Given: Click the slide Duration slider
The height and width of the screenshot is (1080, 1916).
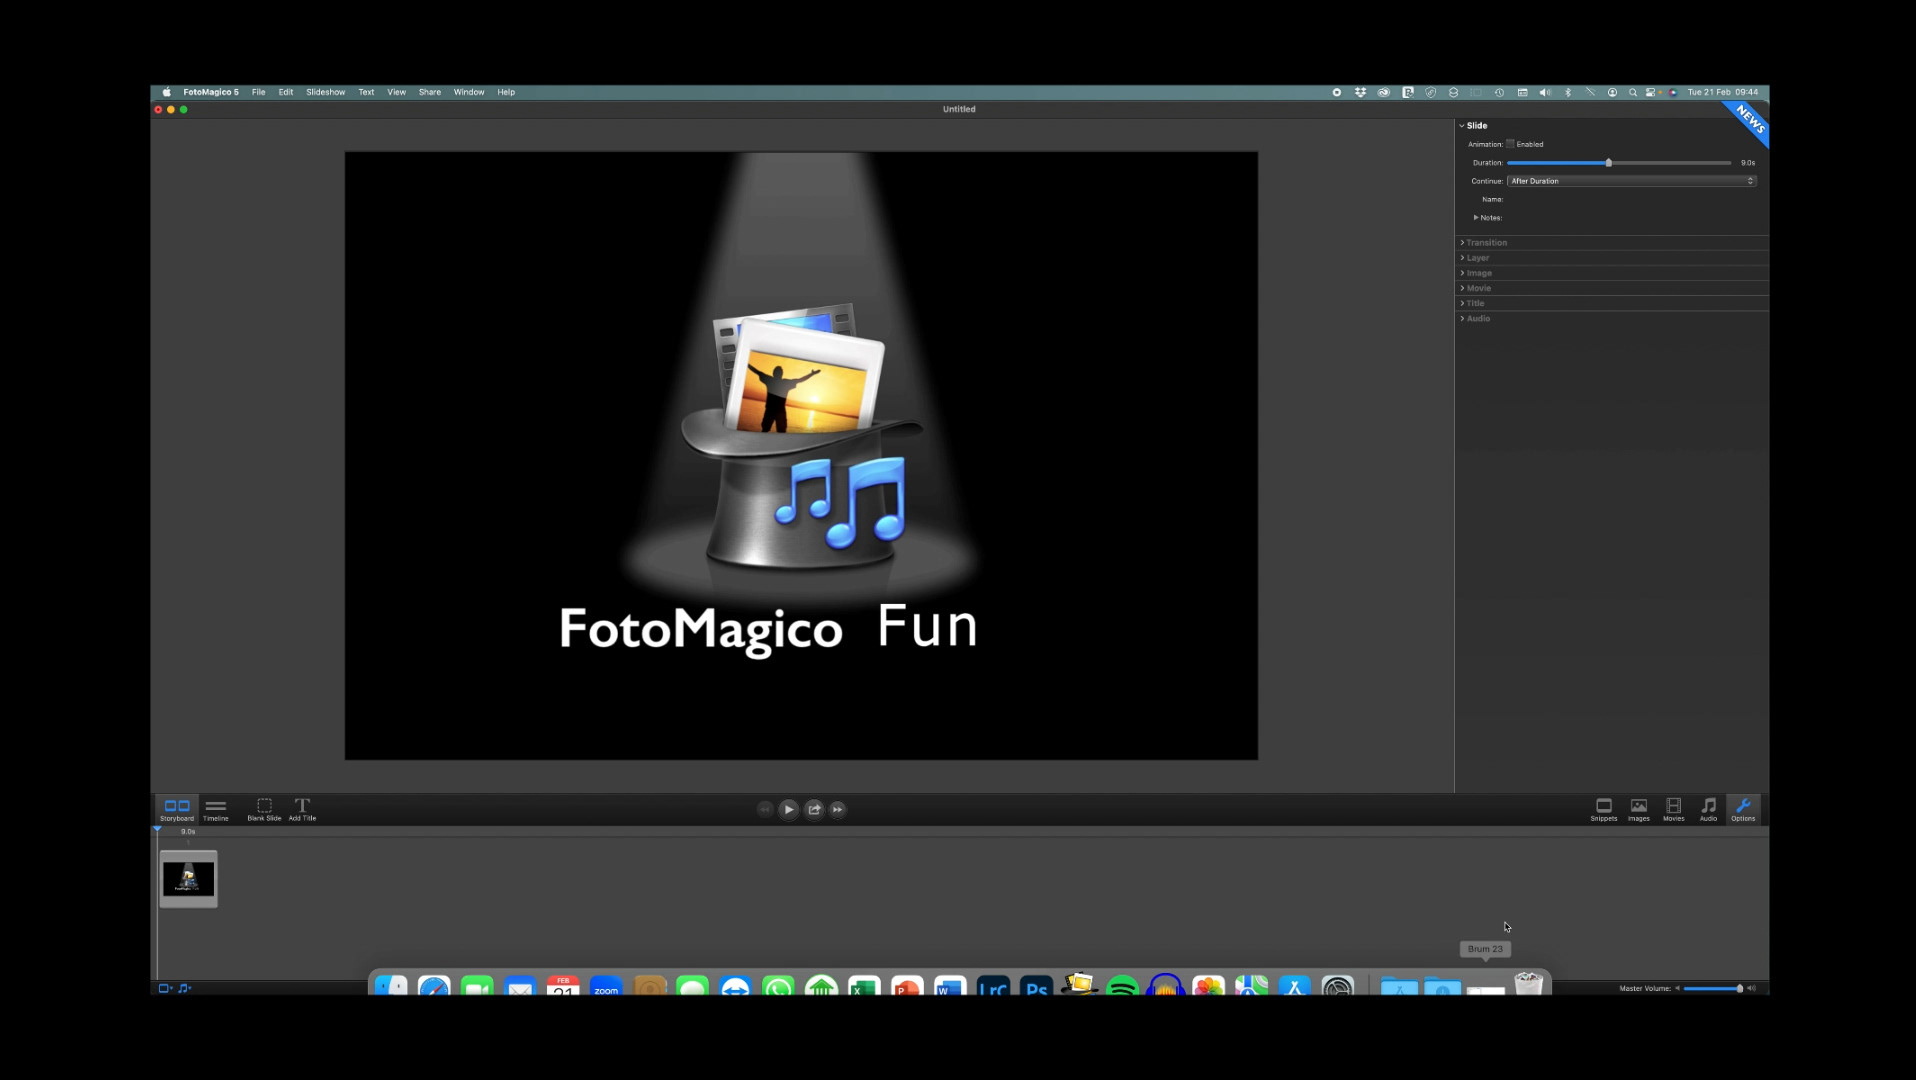Looking at the screenshot, I should point(1619,163).
